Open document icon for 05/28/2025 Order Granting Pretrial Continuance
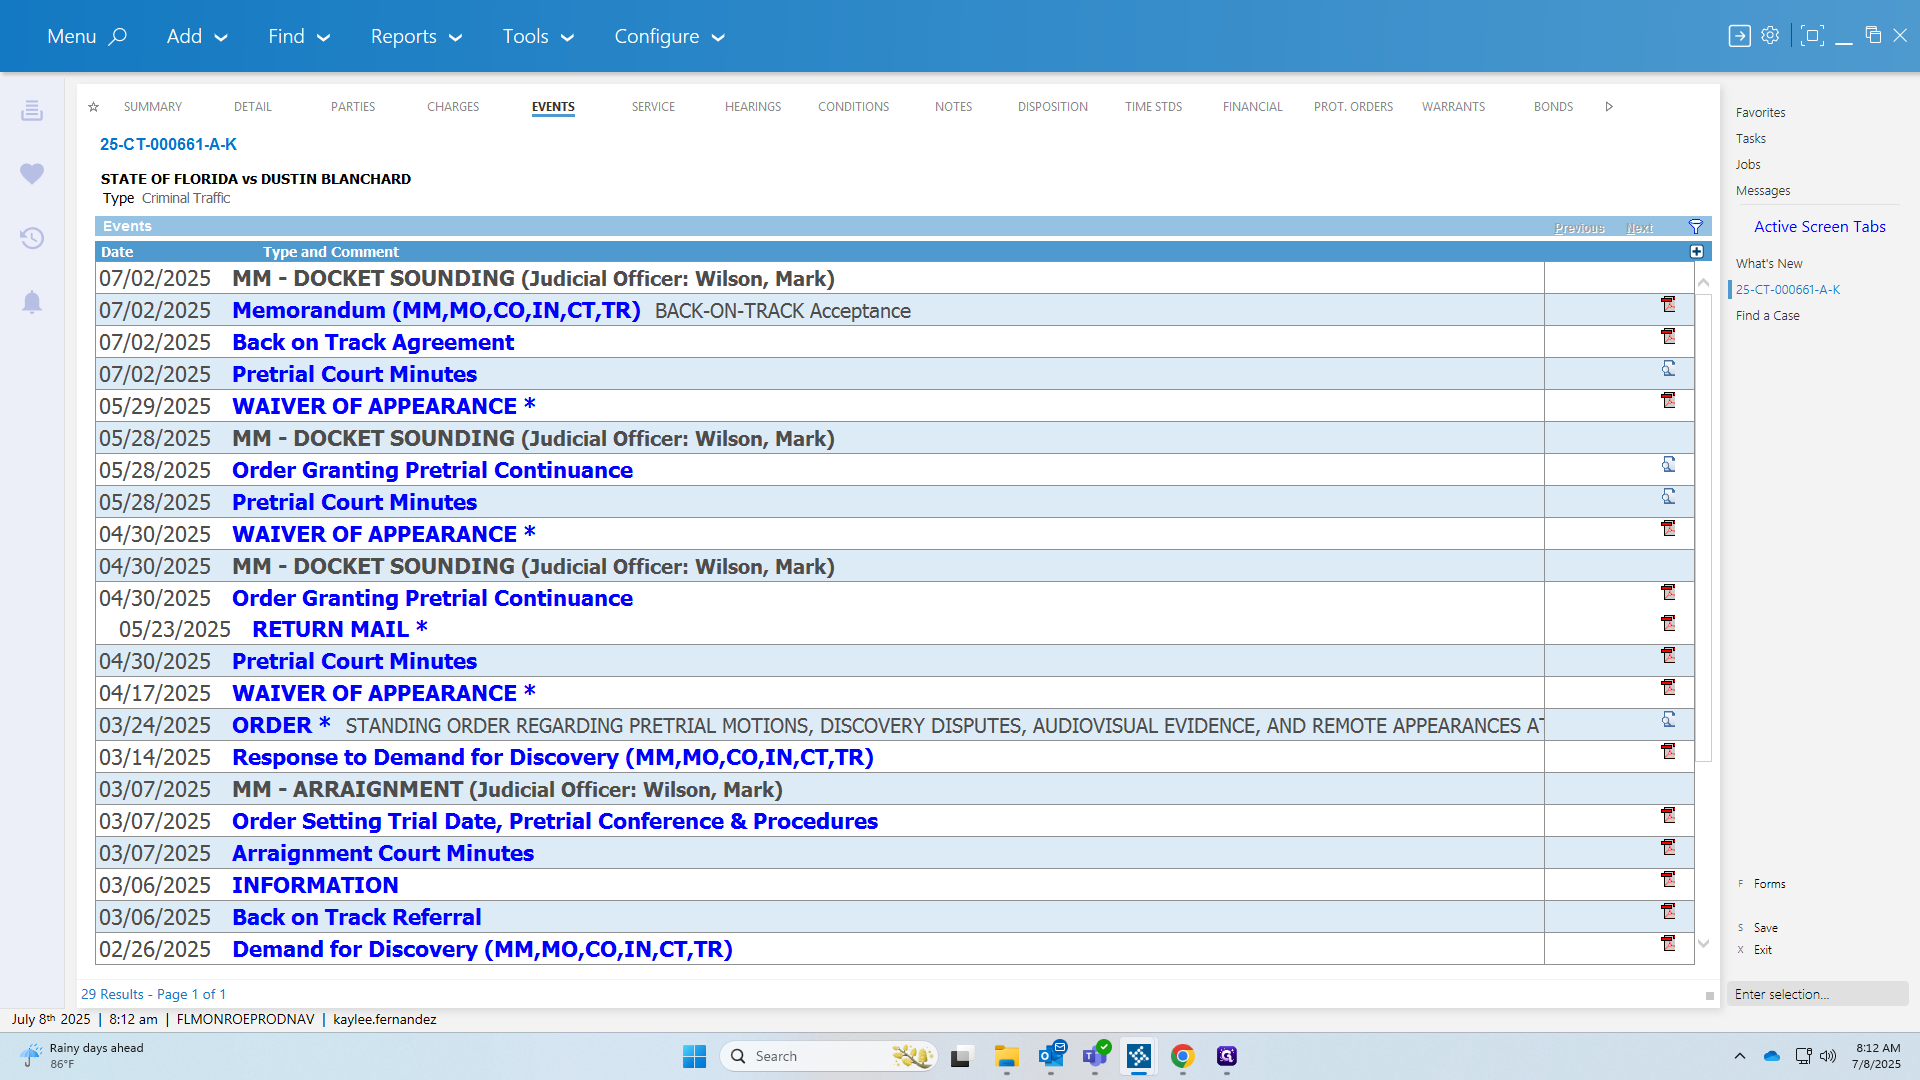Viewport: 1920px width, 1080px height. coord(1668,464)
